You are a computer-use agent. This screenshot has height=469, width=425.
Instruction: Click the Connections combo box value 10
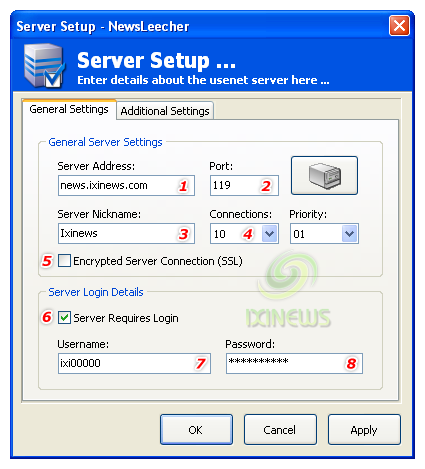click(236, 234)
